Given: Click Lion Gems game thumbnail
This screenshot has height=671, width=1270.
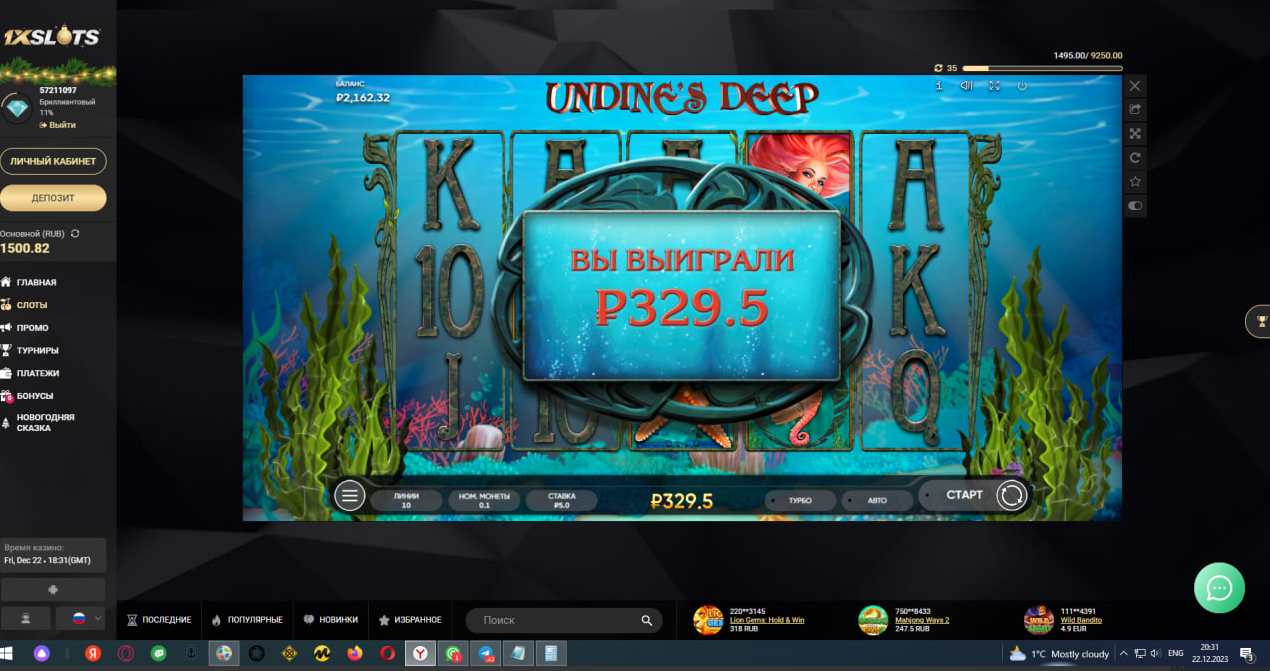Looking at the screenshot, I should click(x=708, y=620).
